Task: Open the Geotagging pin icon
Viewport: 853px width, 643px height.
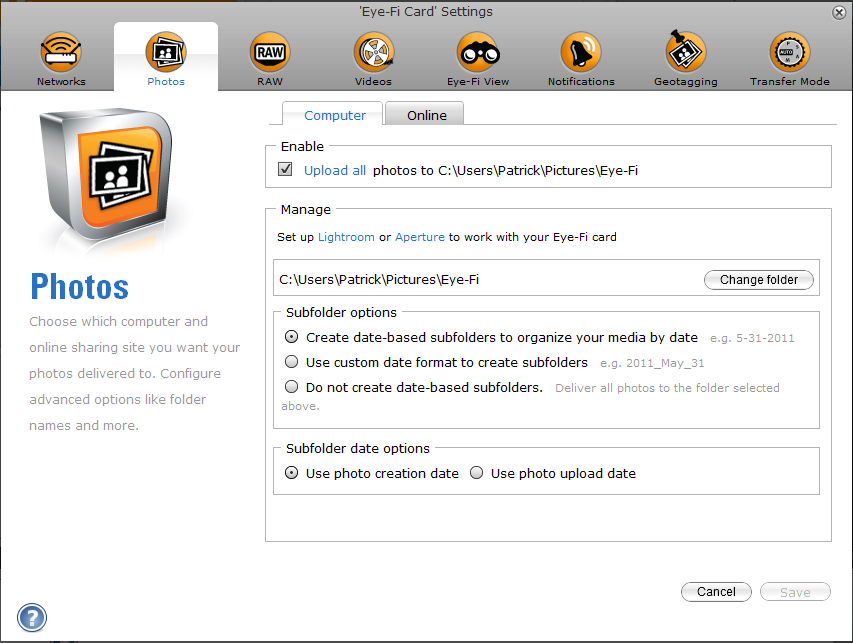Action: pyautogui.click(x=685, y=52)
